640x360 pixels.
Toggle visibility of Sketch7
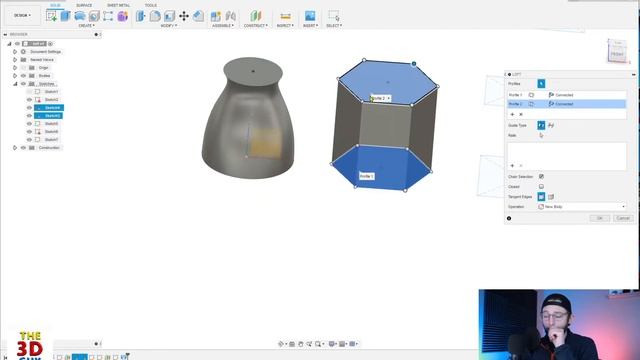click(x=29, y=140)
